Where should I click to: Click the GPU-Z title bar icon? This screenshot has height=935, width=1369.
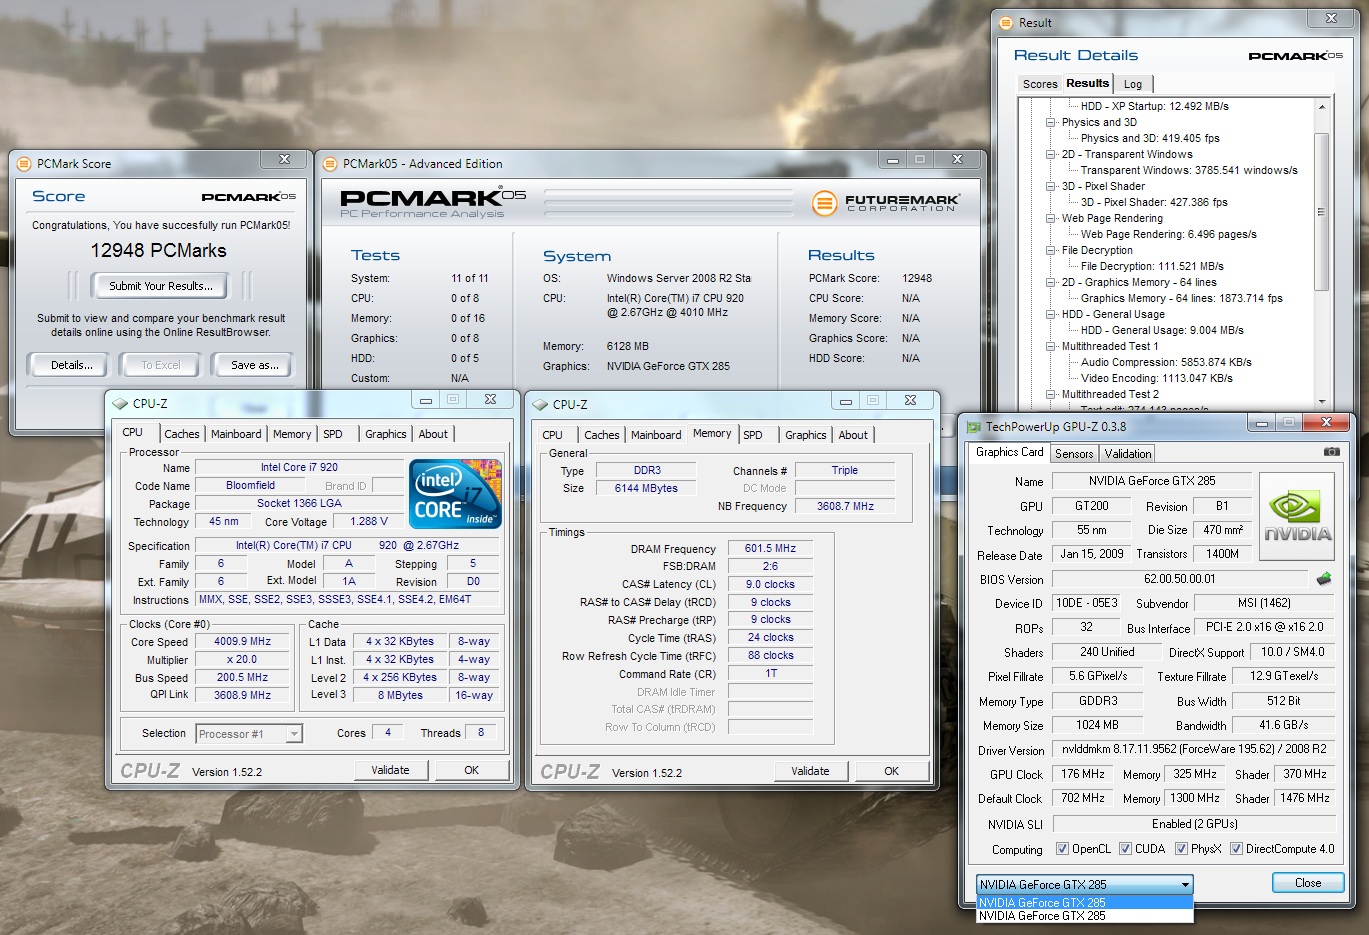pos(973,426)
